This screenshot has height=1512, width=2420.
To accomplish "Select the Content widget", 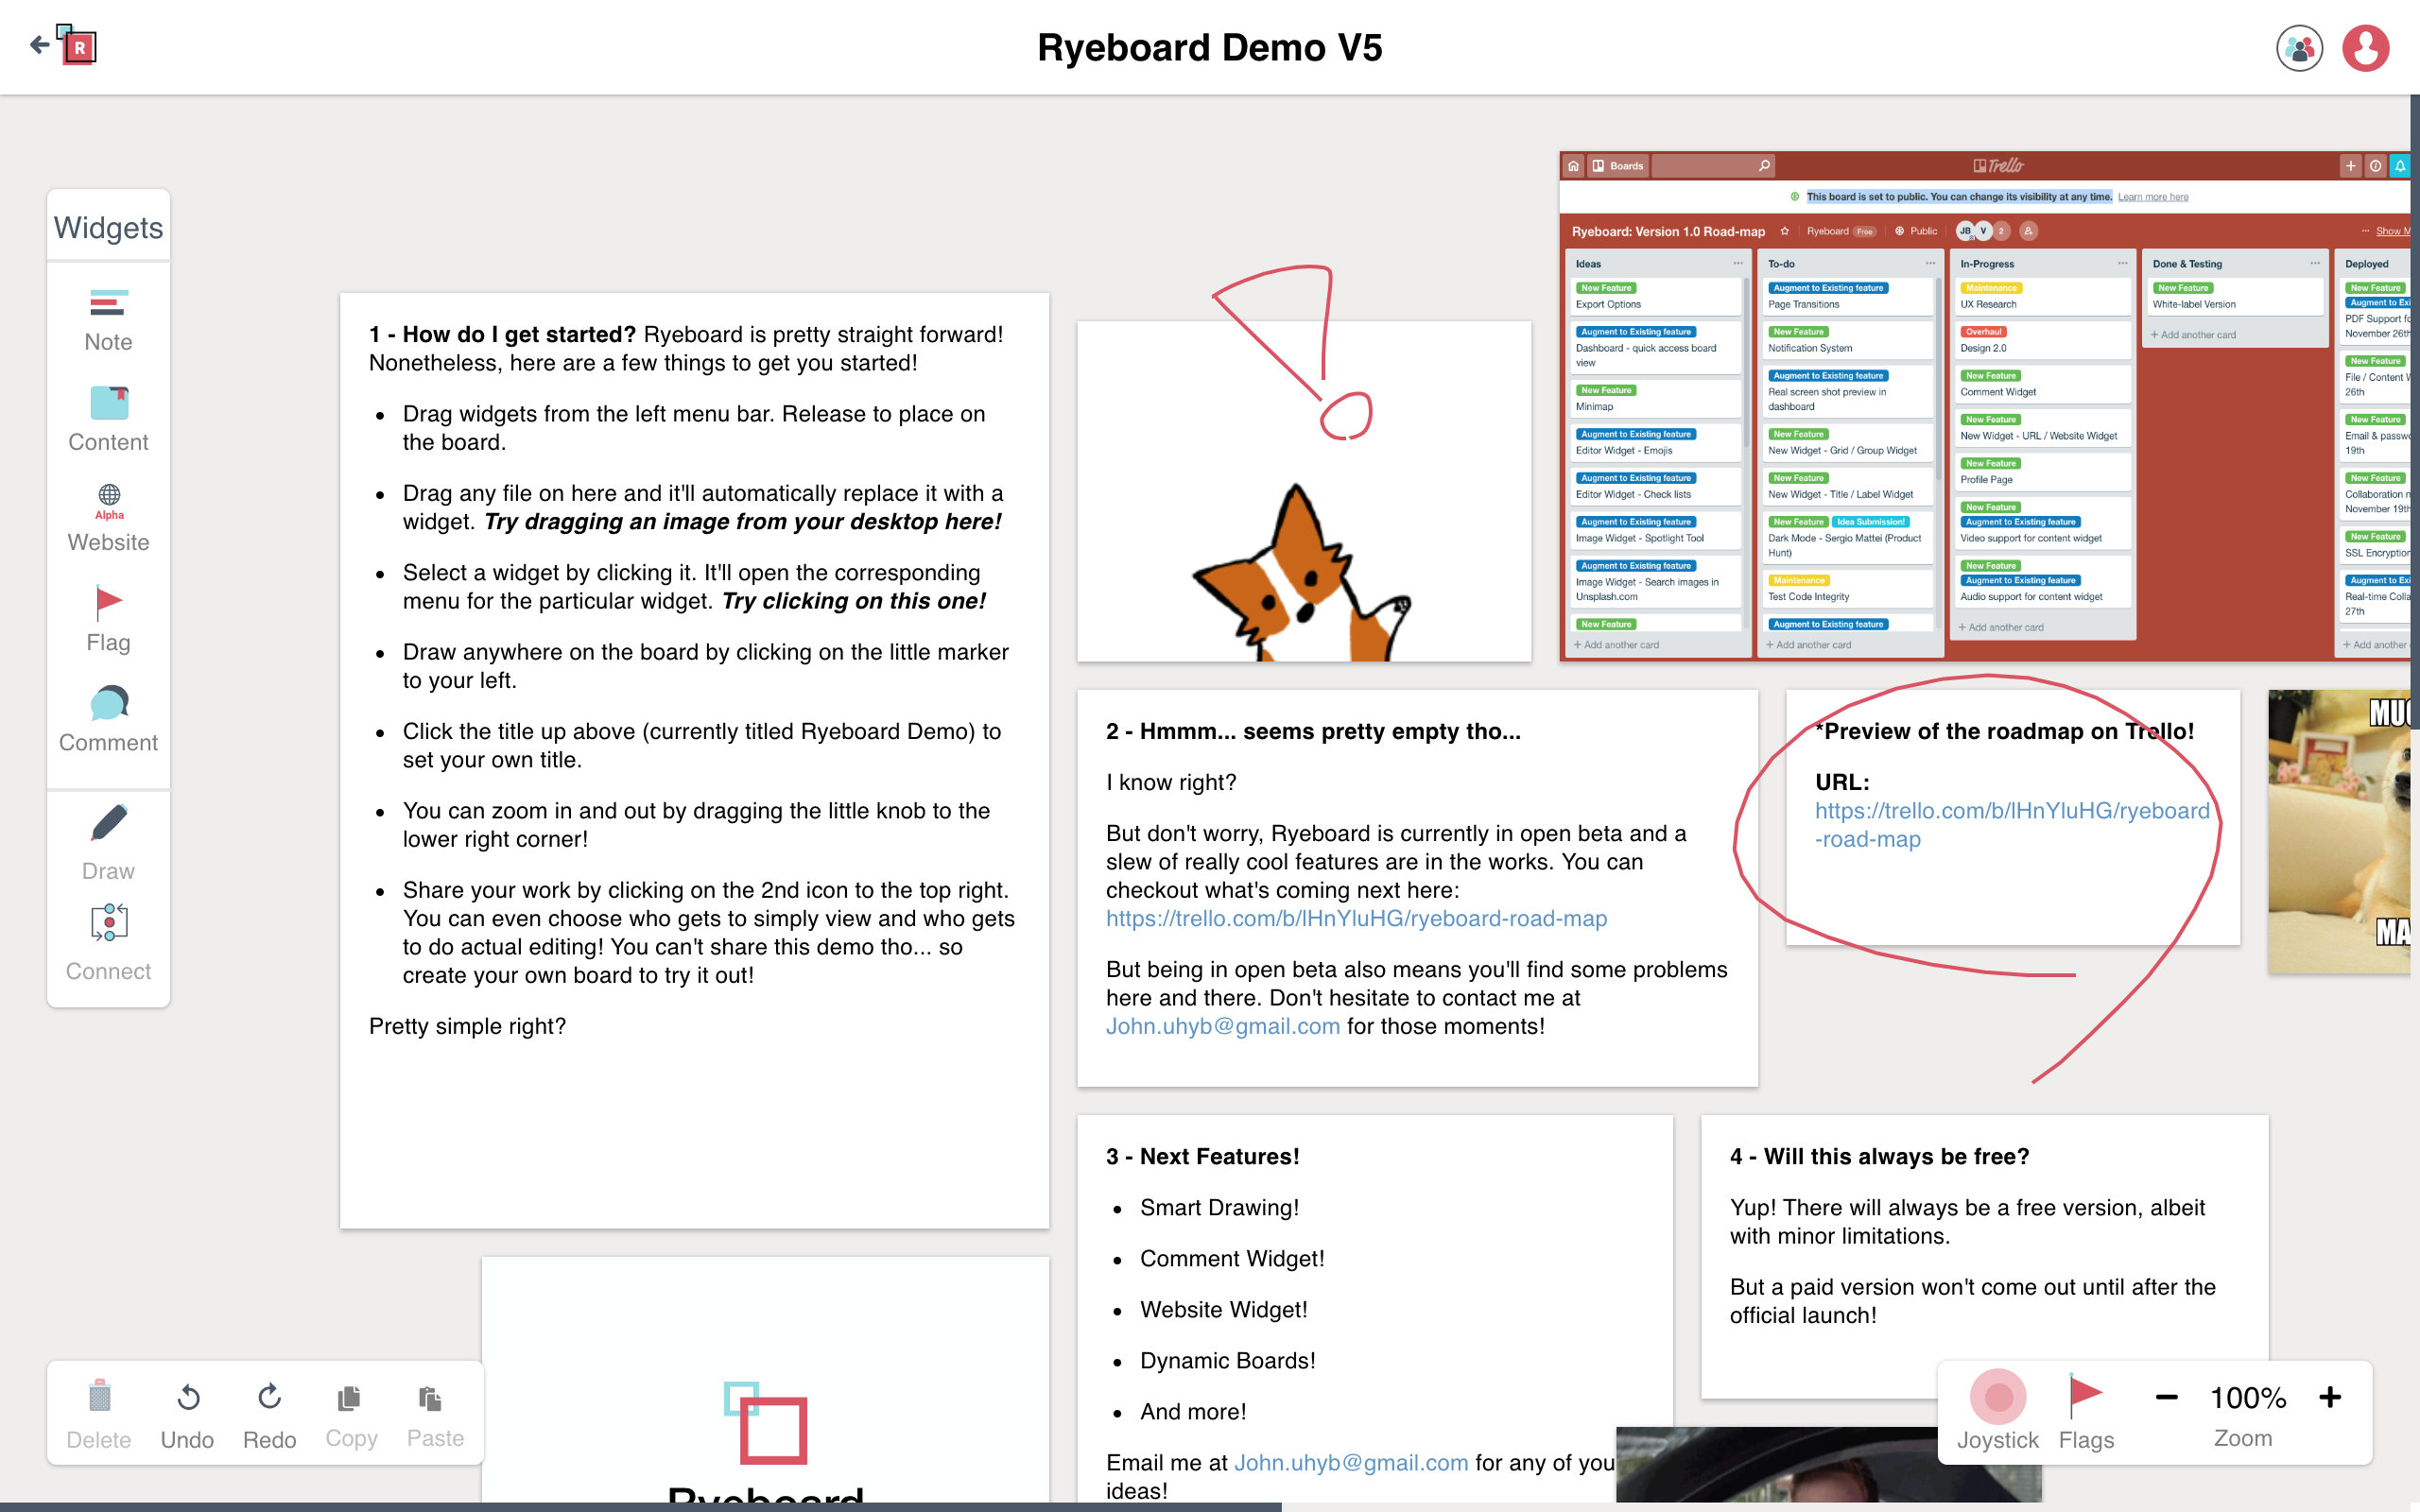I will pyautogui.click(x=108, y=420).
